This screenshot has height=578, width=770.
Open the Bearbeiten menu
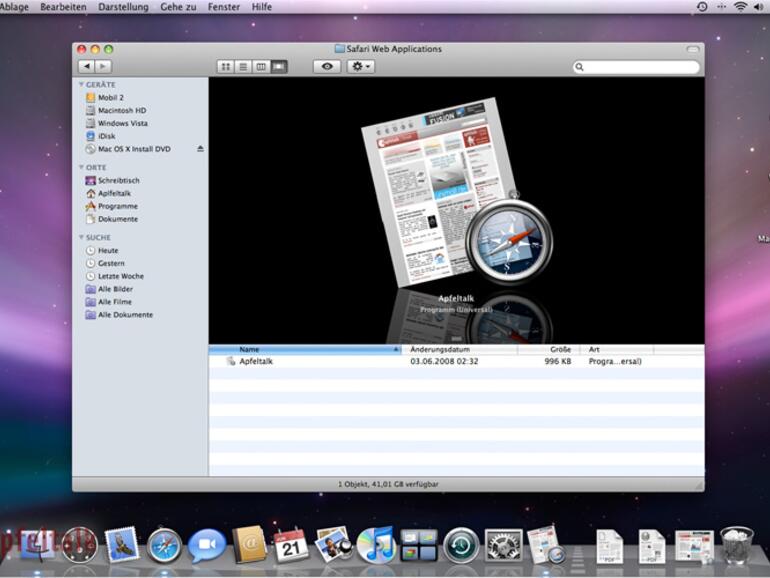pyautogui.click(x=63, y=7)
